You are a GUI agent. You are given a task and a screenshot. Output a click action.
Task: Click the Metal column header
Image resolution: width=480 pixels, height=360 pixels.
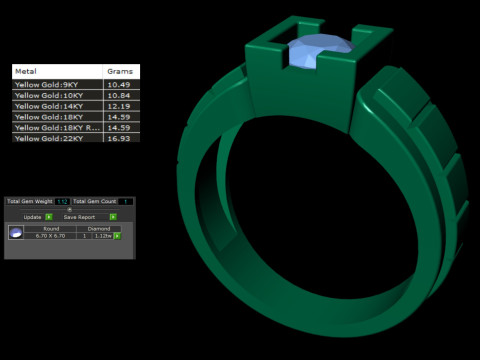57,71
